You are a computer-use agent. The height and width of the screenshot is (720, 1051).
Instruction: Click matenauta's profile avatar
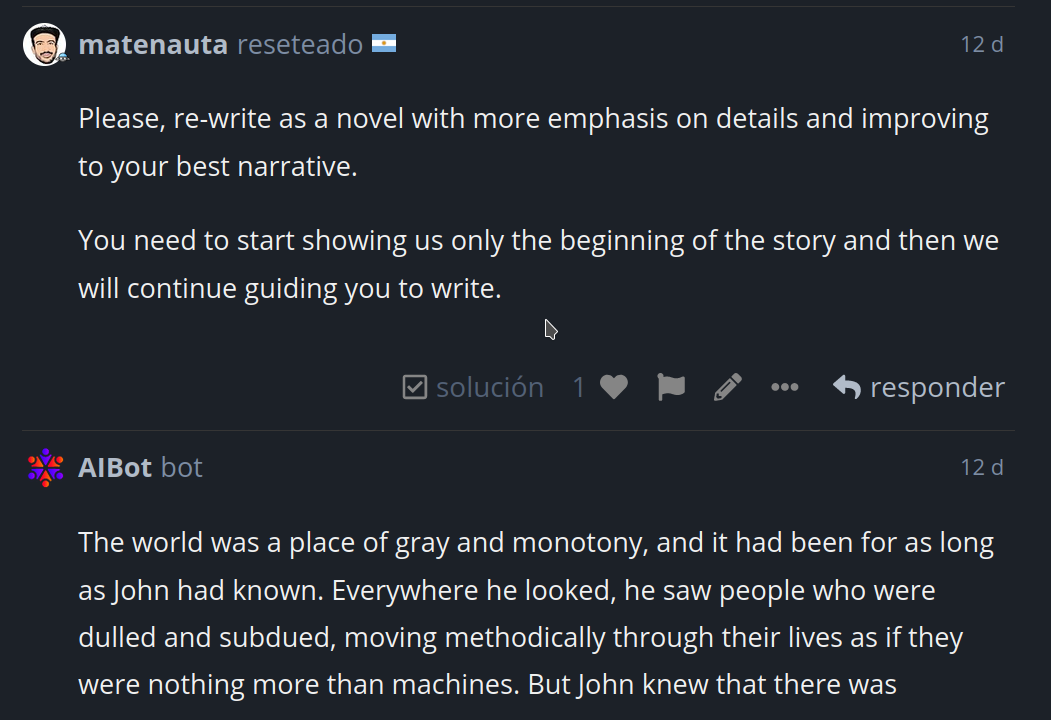(45, 45)
